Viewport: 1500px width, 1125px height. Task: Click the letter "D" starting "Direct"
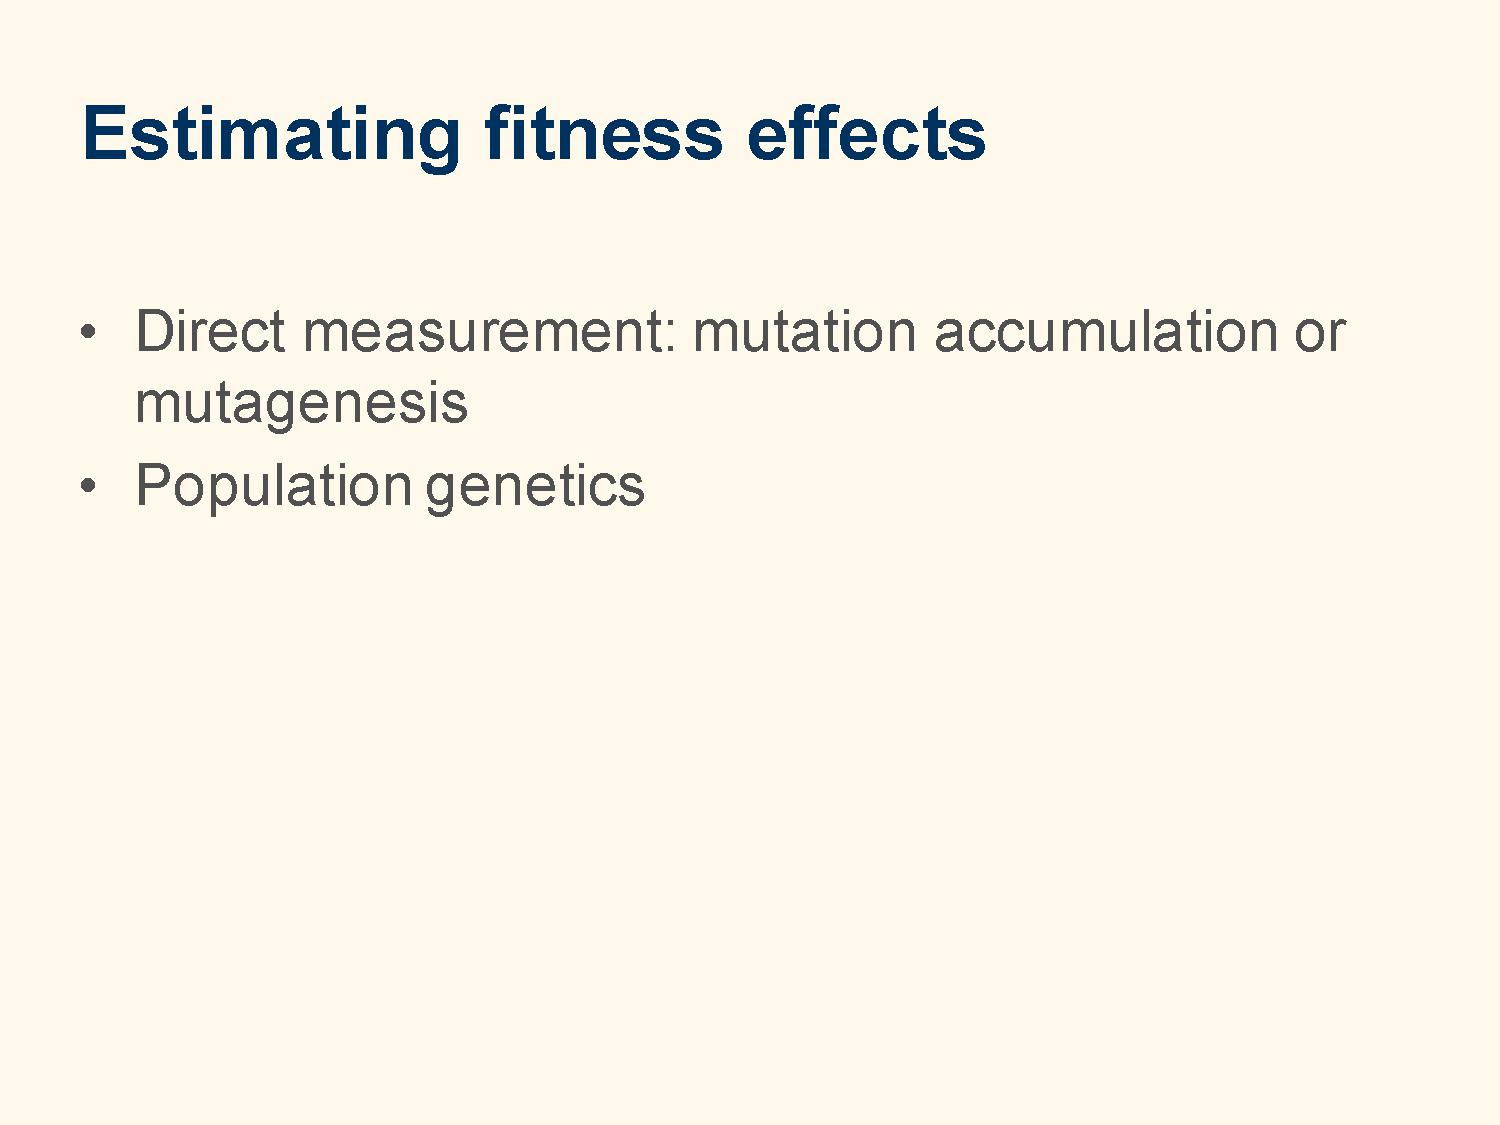pyautogui.click(x=155, y=332)
